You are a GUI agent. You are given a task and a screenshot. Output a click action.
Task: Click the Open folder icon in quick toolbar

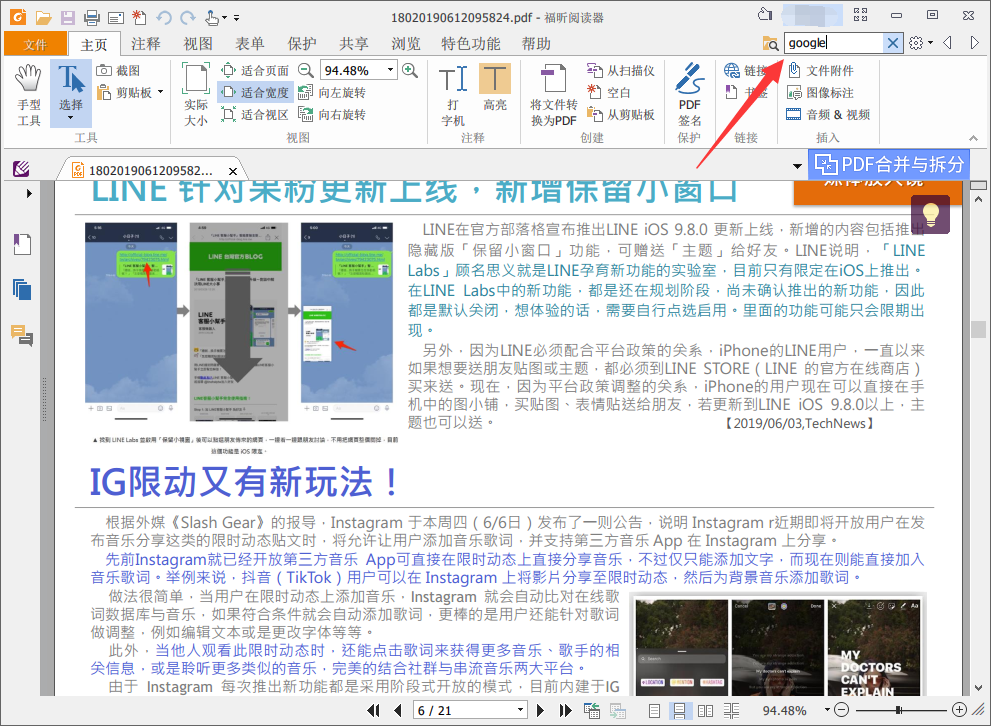[x=43, y=17]
